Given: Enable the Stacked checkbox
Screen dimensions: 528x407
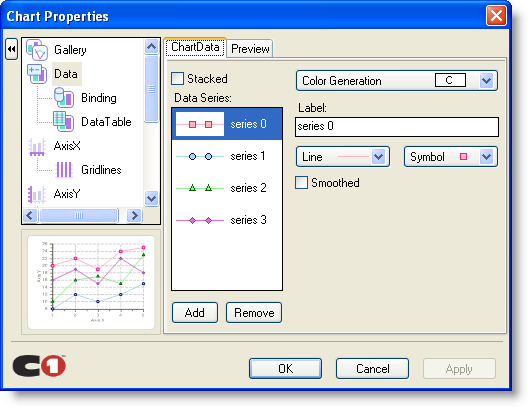Looking at the screenshot, I should coord(177,78).
